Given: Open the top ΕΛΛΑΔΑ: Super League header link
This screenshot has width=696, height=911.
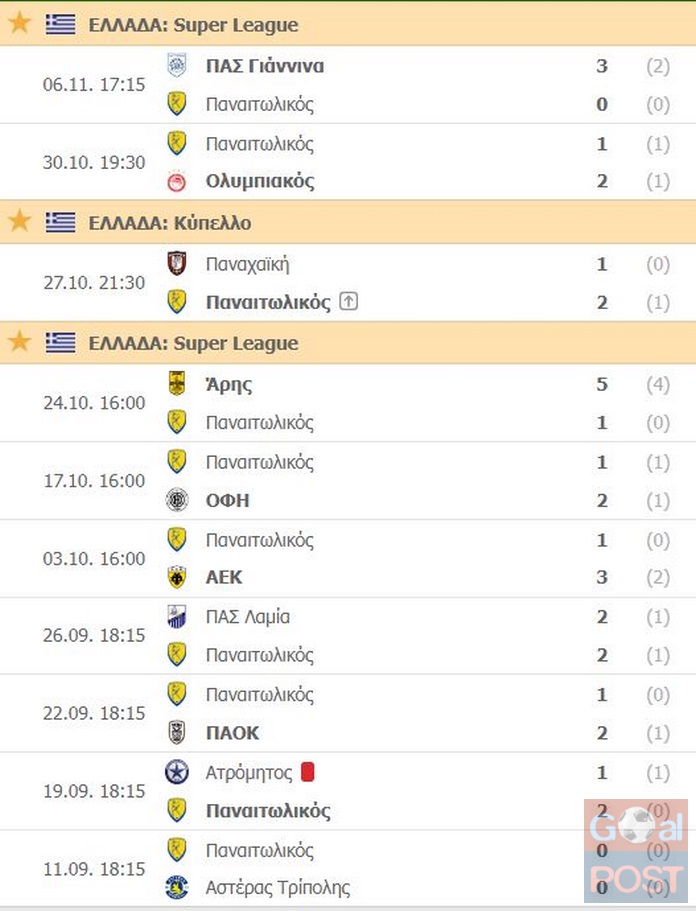Looking at the screenshot, I should tap(193, 25).
